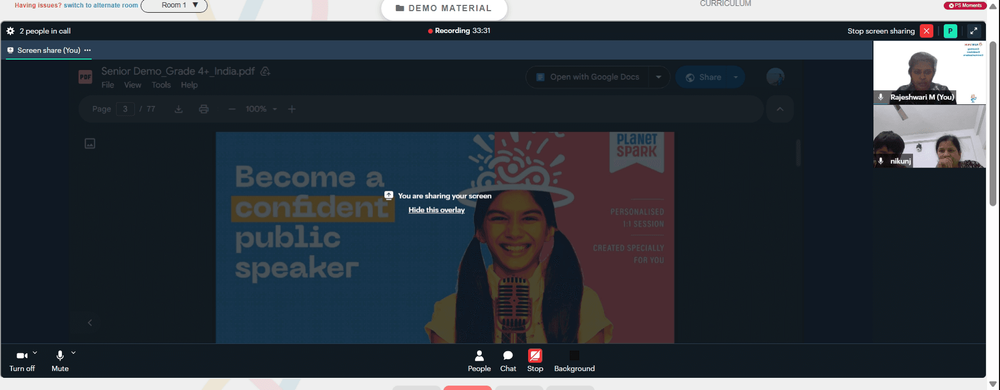Expand Open with dropdown arrow
This screenshot has width=1000, height=390.
click(x=659, y=77)
